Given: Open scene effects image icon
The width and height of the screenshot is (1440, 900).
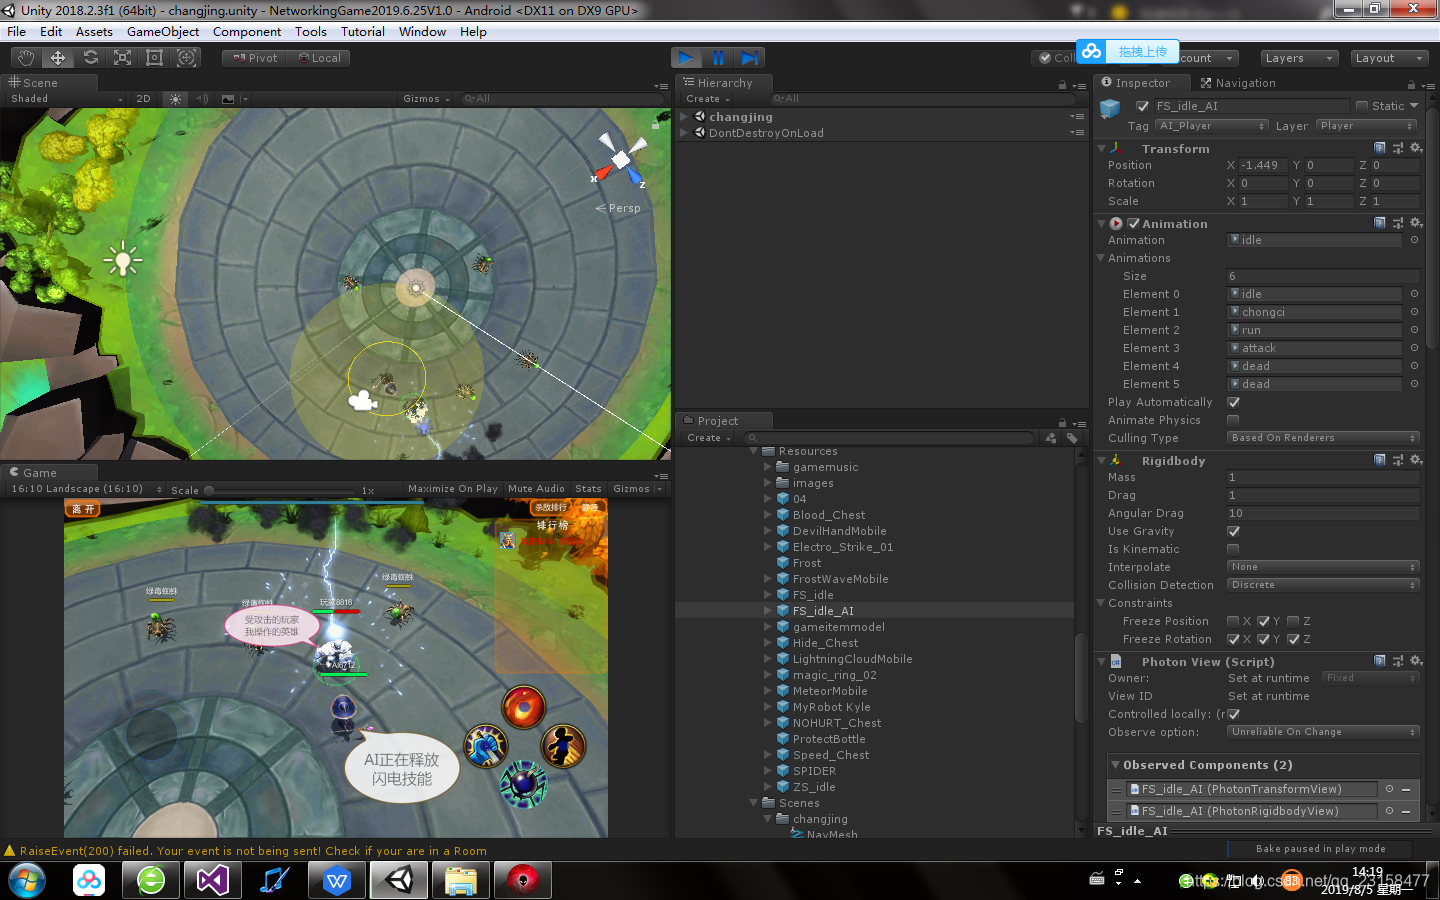Looking at the screenshot, I should [228, 99].
